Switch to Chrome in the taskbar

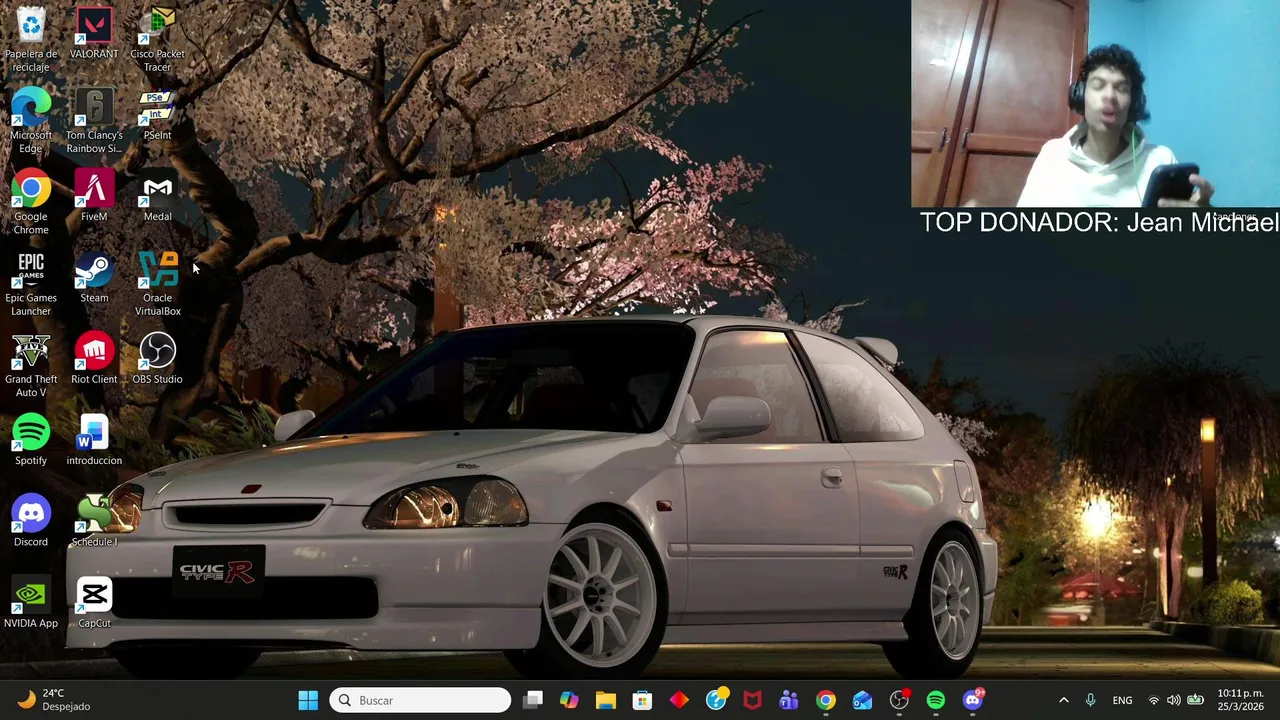[x=825, y=700]
